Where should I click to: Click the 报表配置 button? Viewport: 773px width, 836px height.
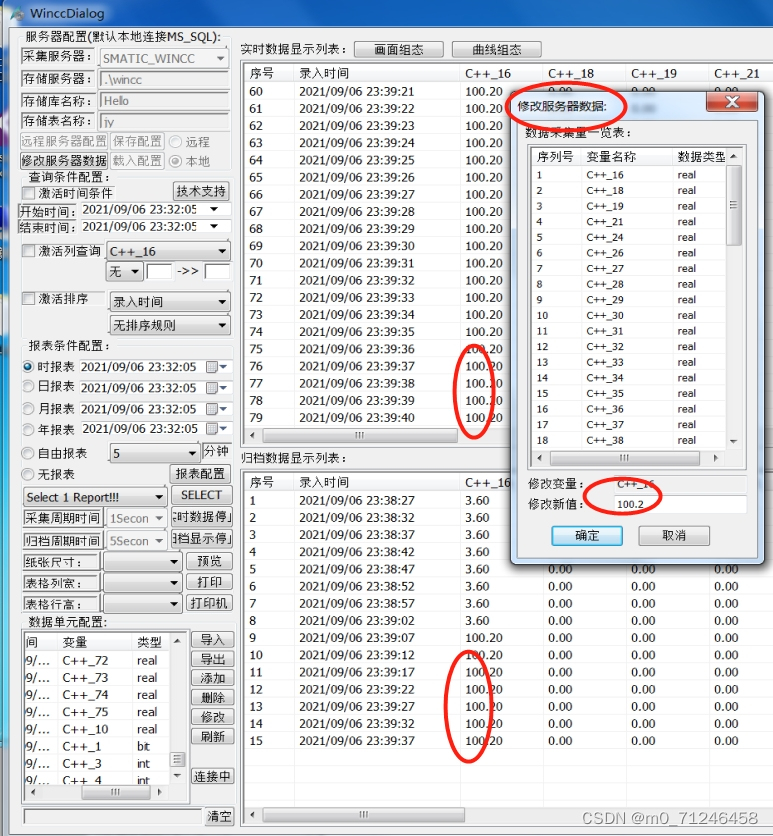[200, 473]
